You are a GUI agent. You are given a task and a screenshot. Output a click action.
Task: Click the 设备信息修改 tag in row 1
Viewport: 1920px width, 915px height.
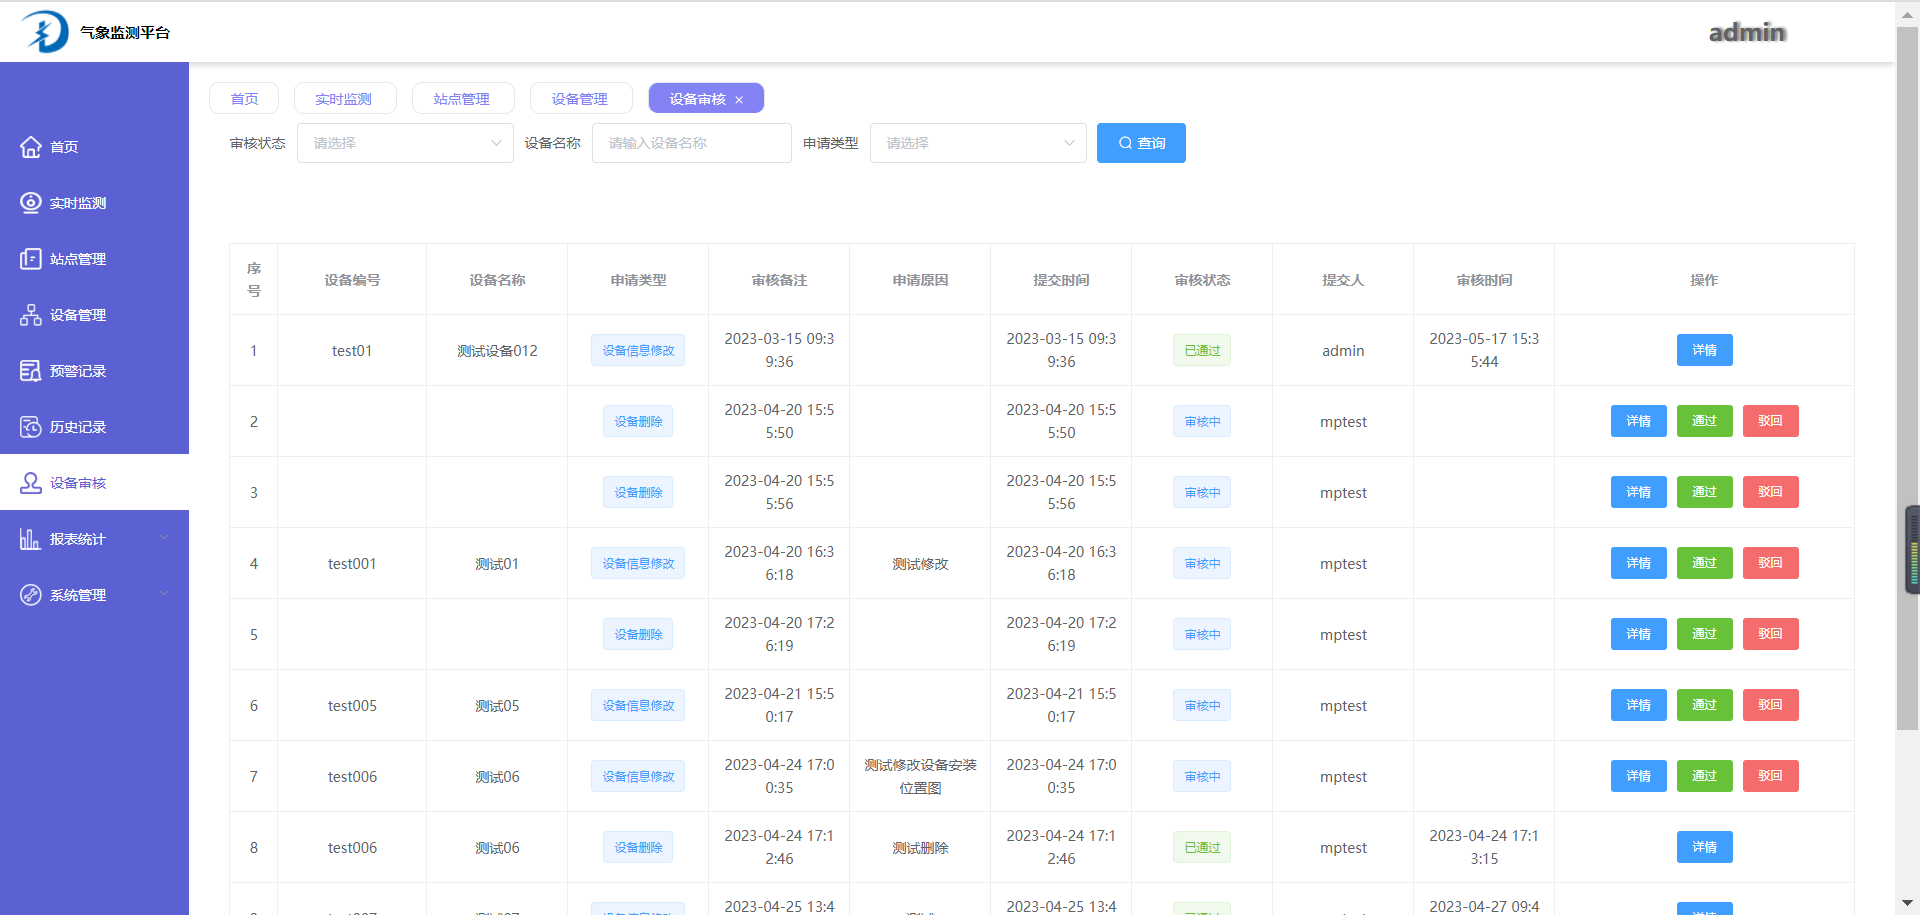[638, 350]
